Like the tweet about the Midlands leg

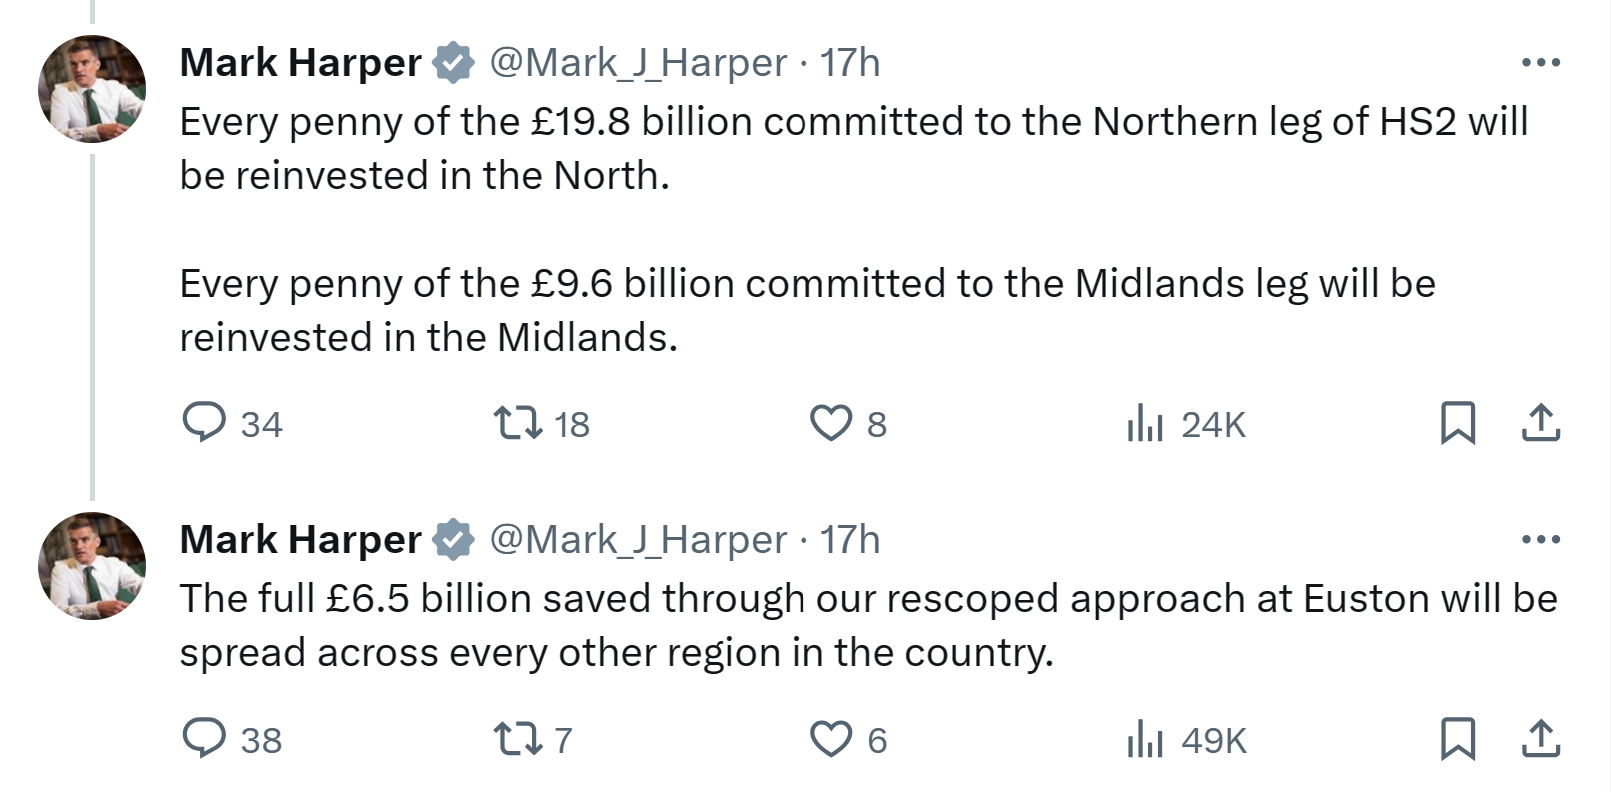pyautogui.click(x=830, y=422)
